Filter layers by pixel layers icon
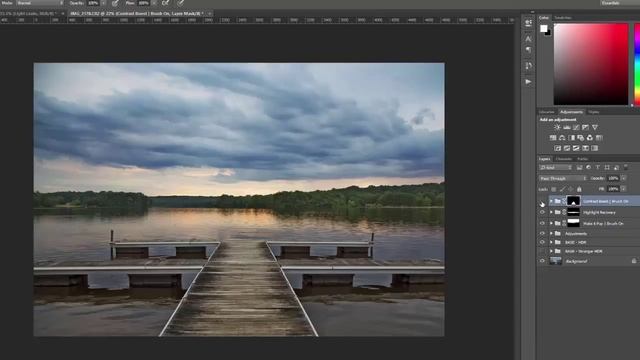The height and width of the screenshot is (360, 640). 579,167
